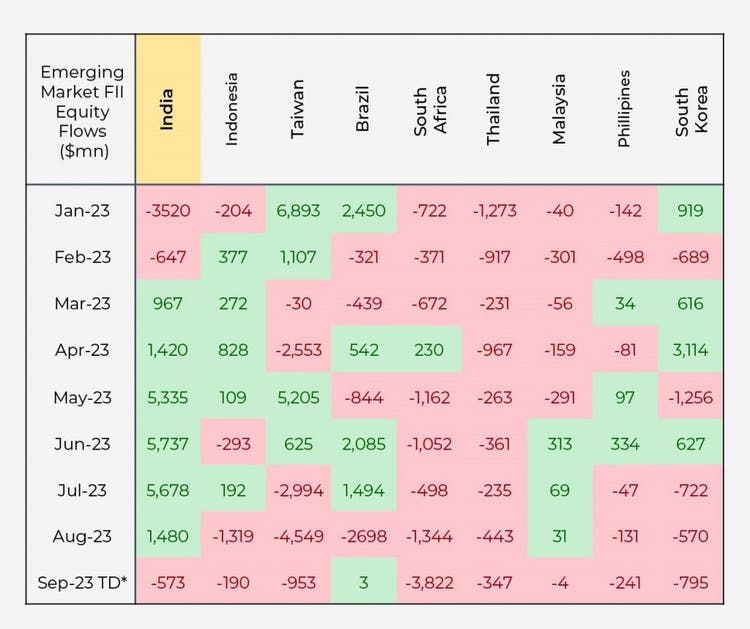Click South Korea's Apr-23 value 3,114

click(x=690, y=350)
